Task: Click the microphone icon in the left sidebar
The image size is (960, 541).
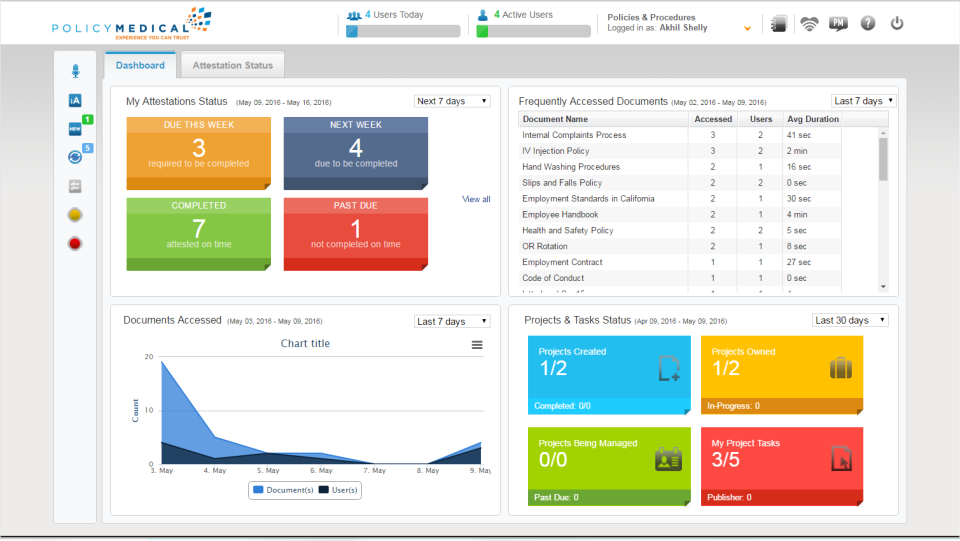Action: click(x=75, y=71)
